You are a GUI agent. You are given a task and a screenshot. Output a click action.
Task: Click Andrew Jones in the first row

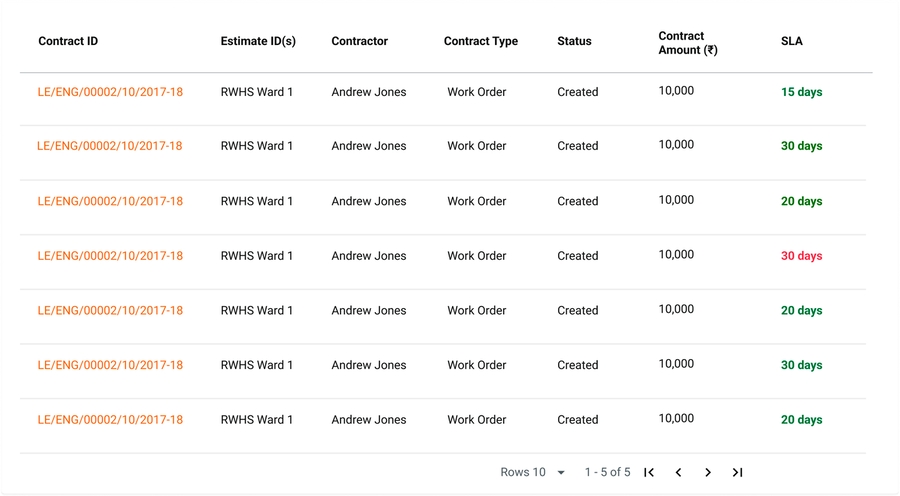coord(369,92)
